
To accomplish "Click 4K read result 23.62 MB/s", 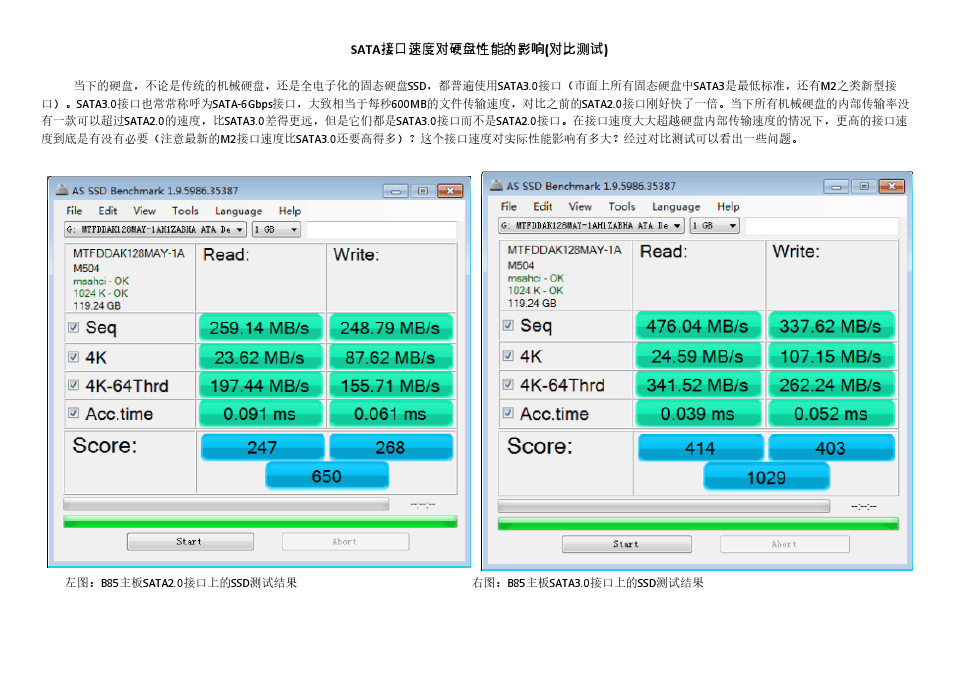I will [x=260, y=357].
